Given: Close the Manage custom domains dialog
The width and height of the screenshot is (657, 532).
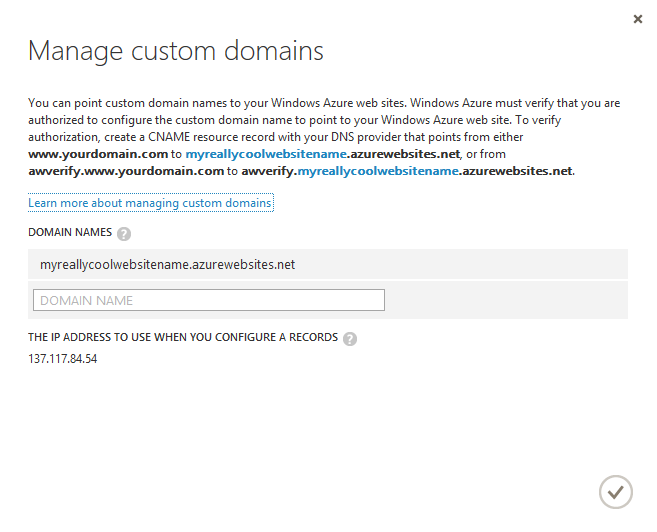Looking at the screenshot, I should tap(637, 19).
